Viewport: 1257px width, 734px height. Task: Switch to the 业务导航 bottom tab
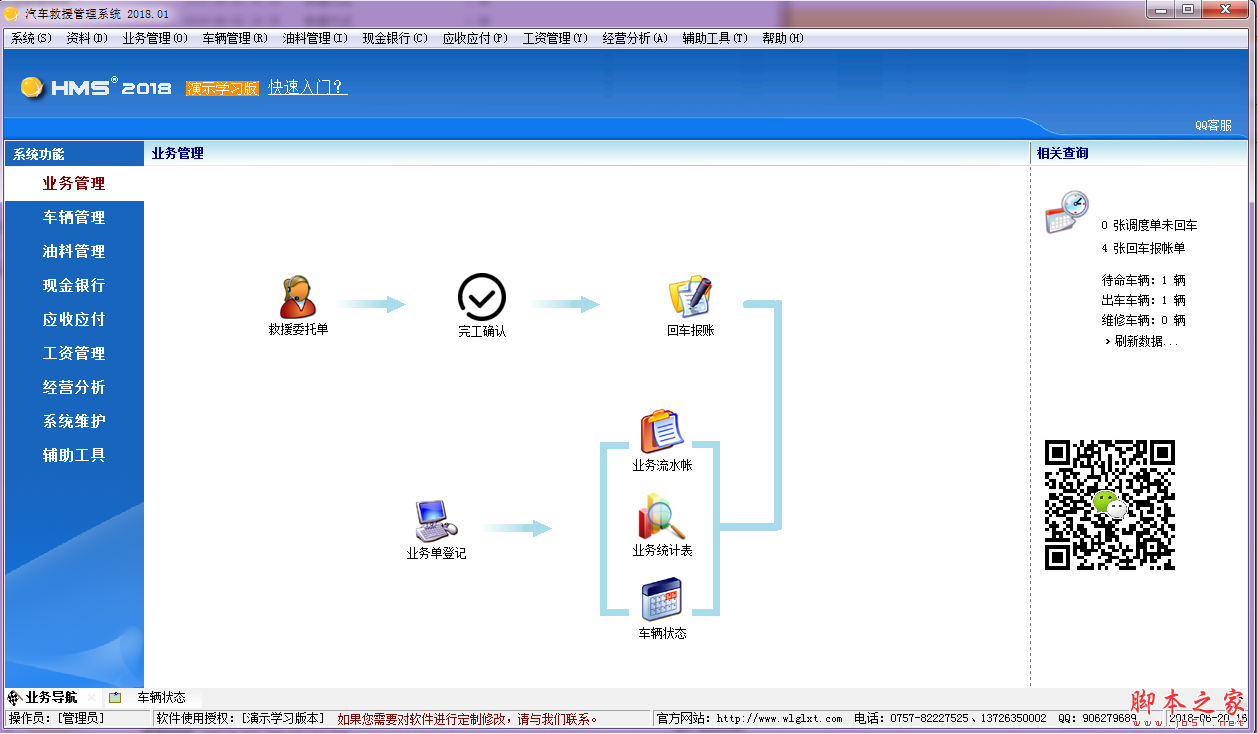coord(48,695)
